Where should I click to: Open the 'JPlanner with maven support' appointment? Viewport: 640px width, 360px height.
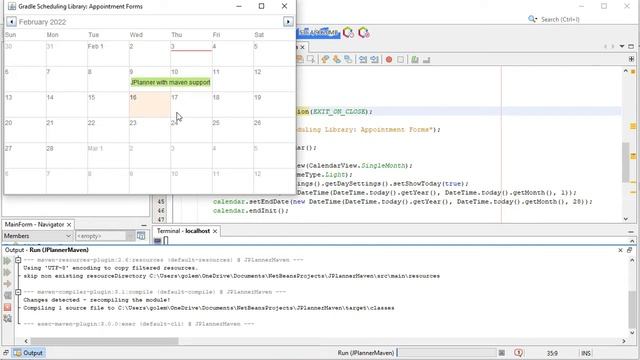[x=171, y=82]
